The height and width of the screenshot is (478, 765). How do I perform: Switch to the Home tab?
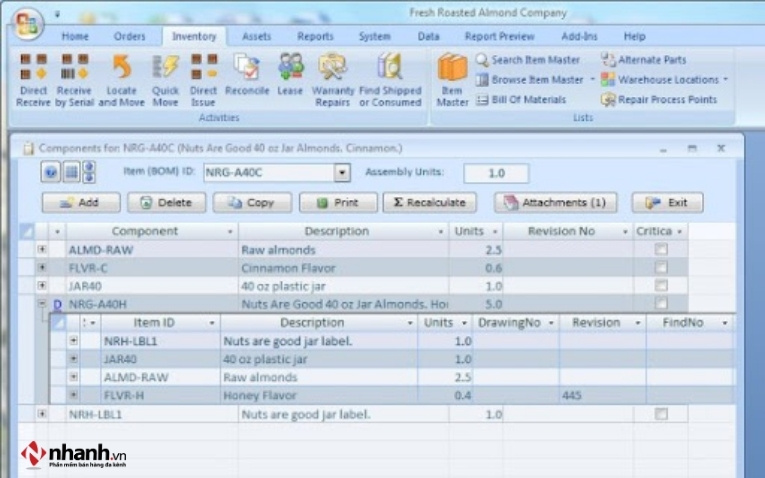coord(75,37)
